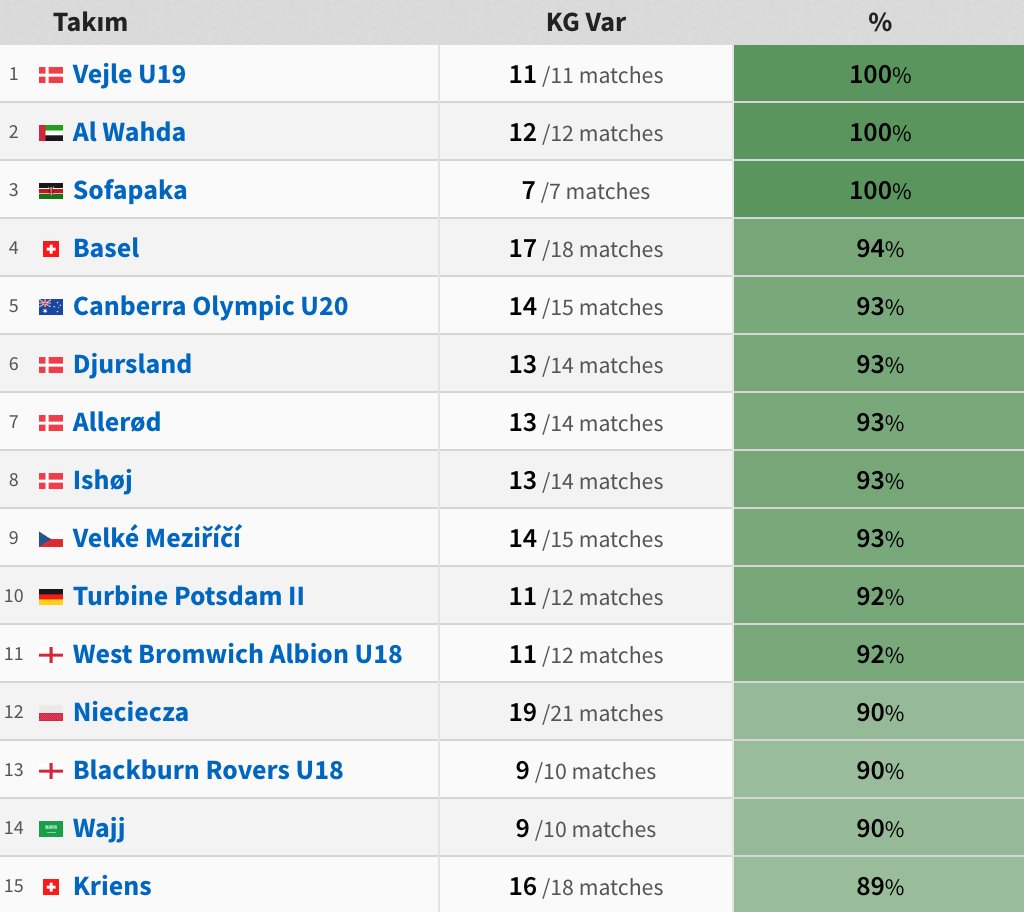Click the Saudi flag next to Wajj
Image resolution: width=1024 pixels, height=912 pixels.
pos(51,829)
